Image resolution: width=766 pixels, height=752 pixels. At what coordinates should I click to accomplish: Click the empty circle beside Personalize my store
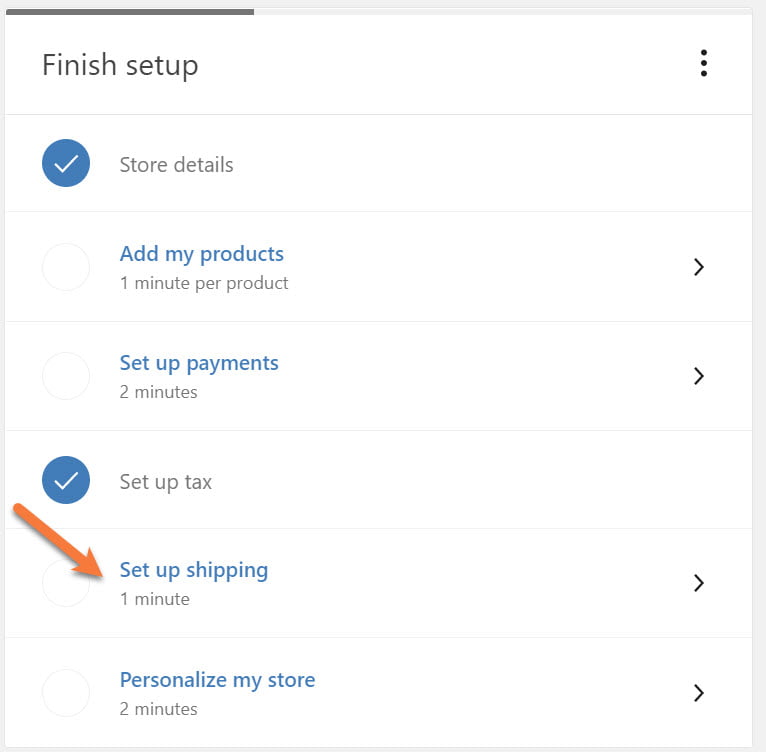(x=66, y=692)
